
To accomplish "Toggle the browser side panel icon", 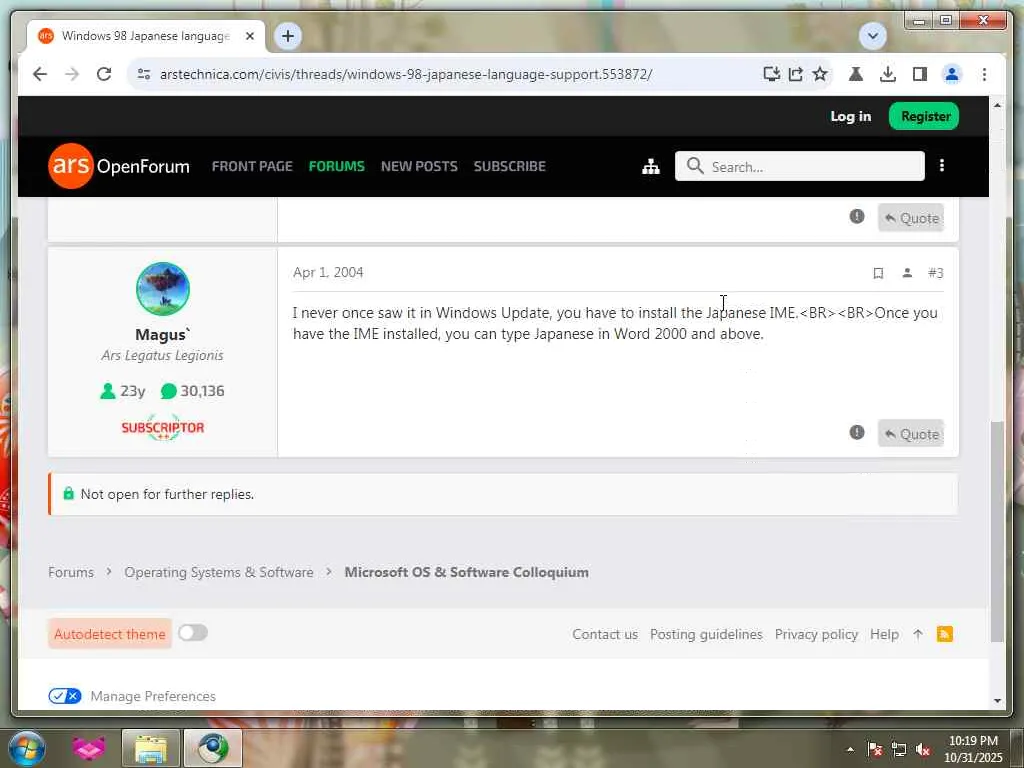I will (920, 74).
